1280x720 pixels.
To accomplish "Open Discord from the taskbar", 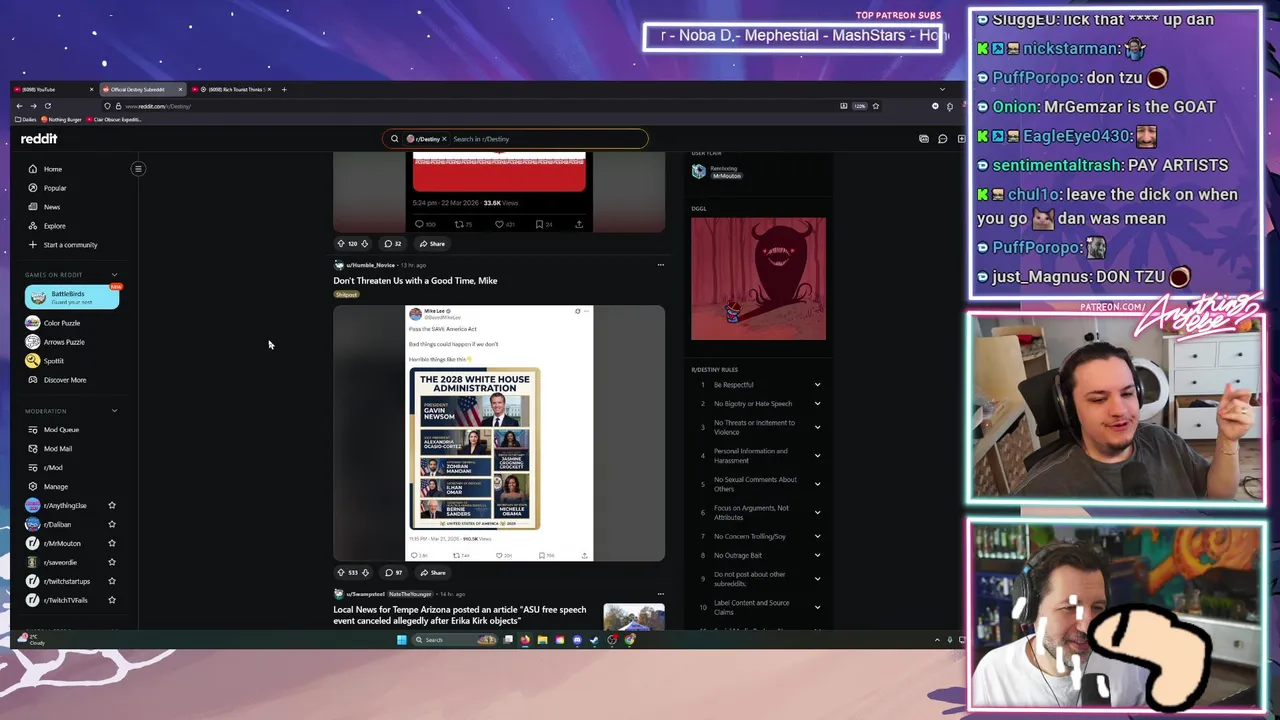I will pyautogui.click(x=577, y=640).
